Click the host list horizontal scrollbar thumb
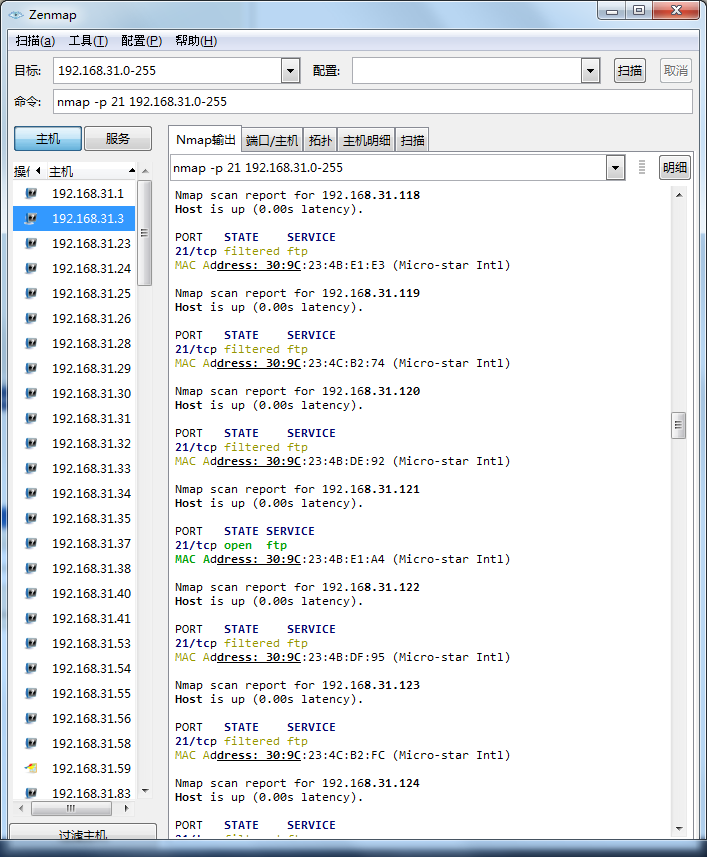Screen dimensions: 707x857 [x=71, y=808]
